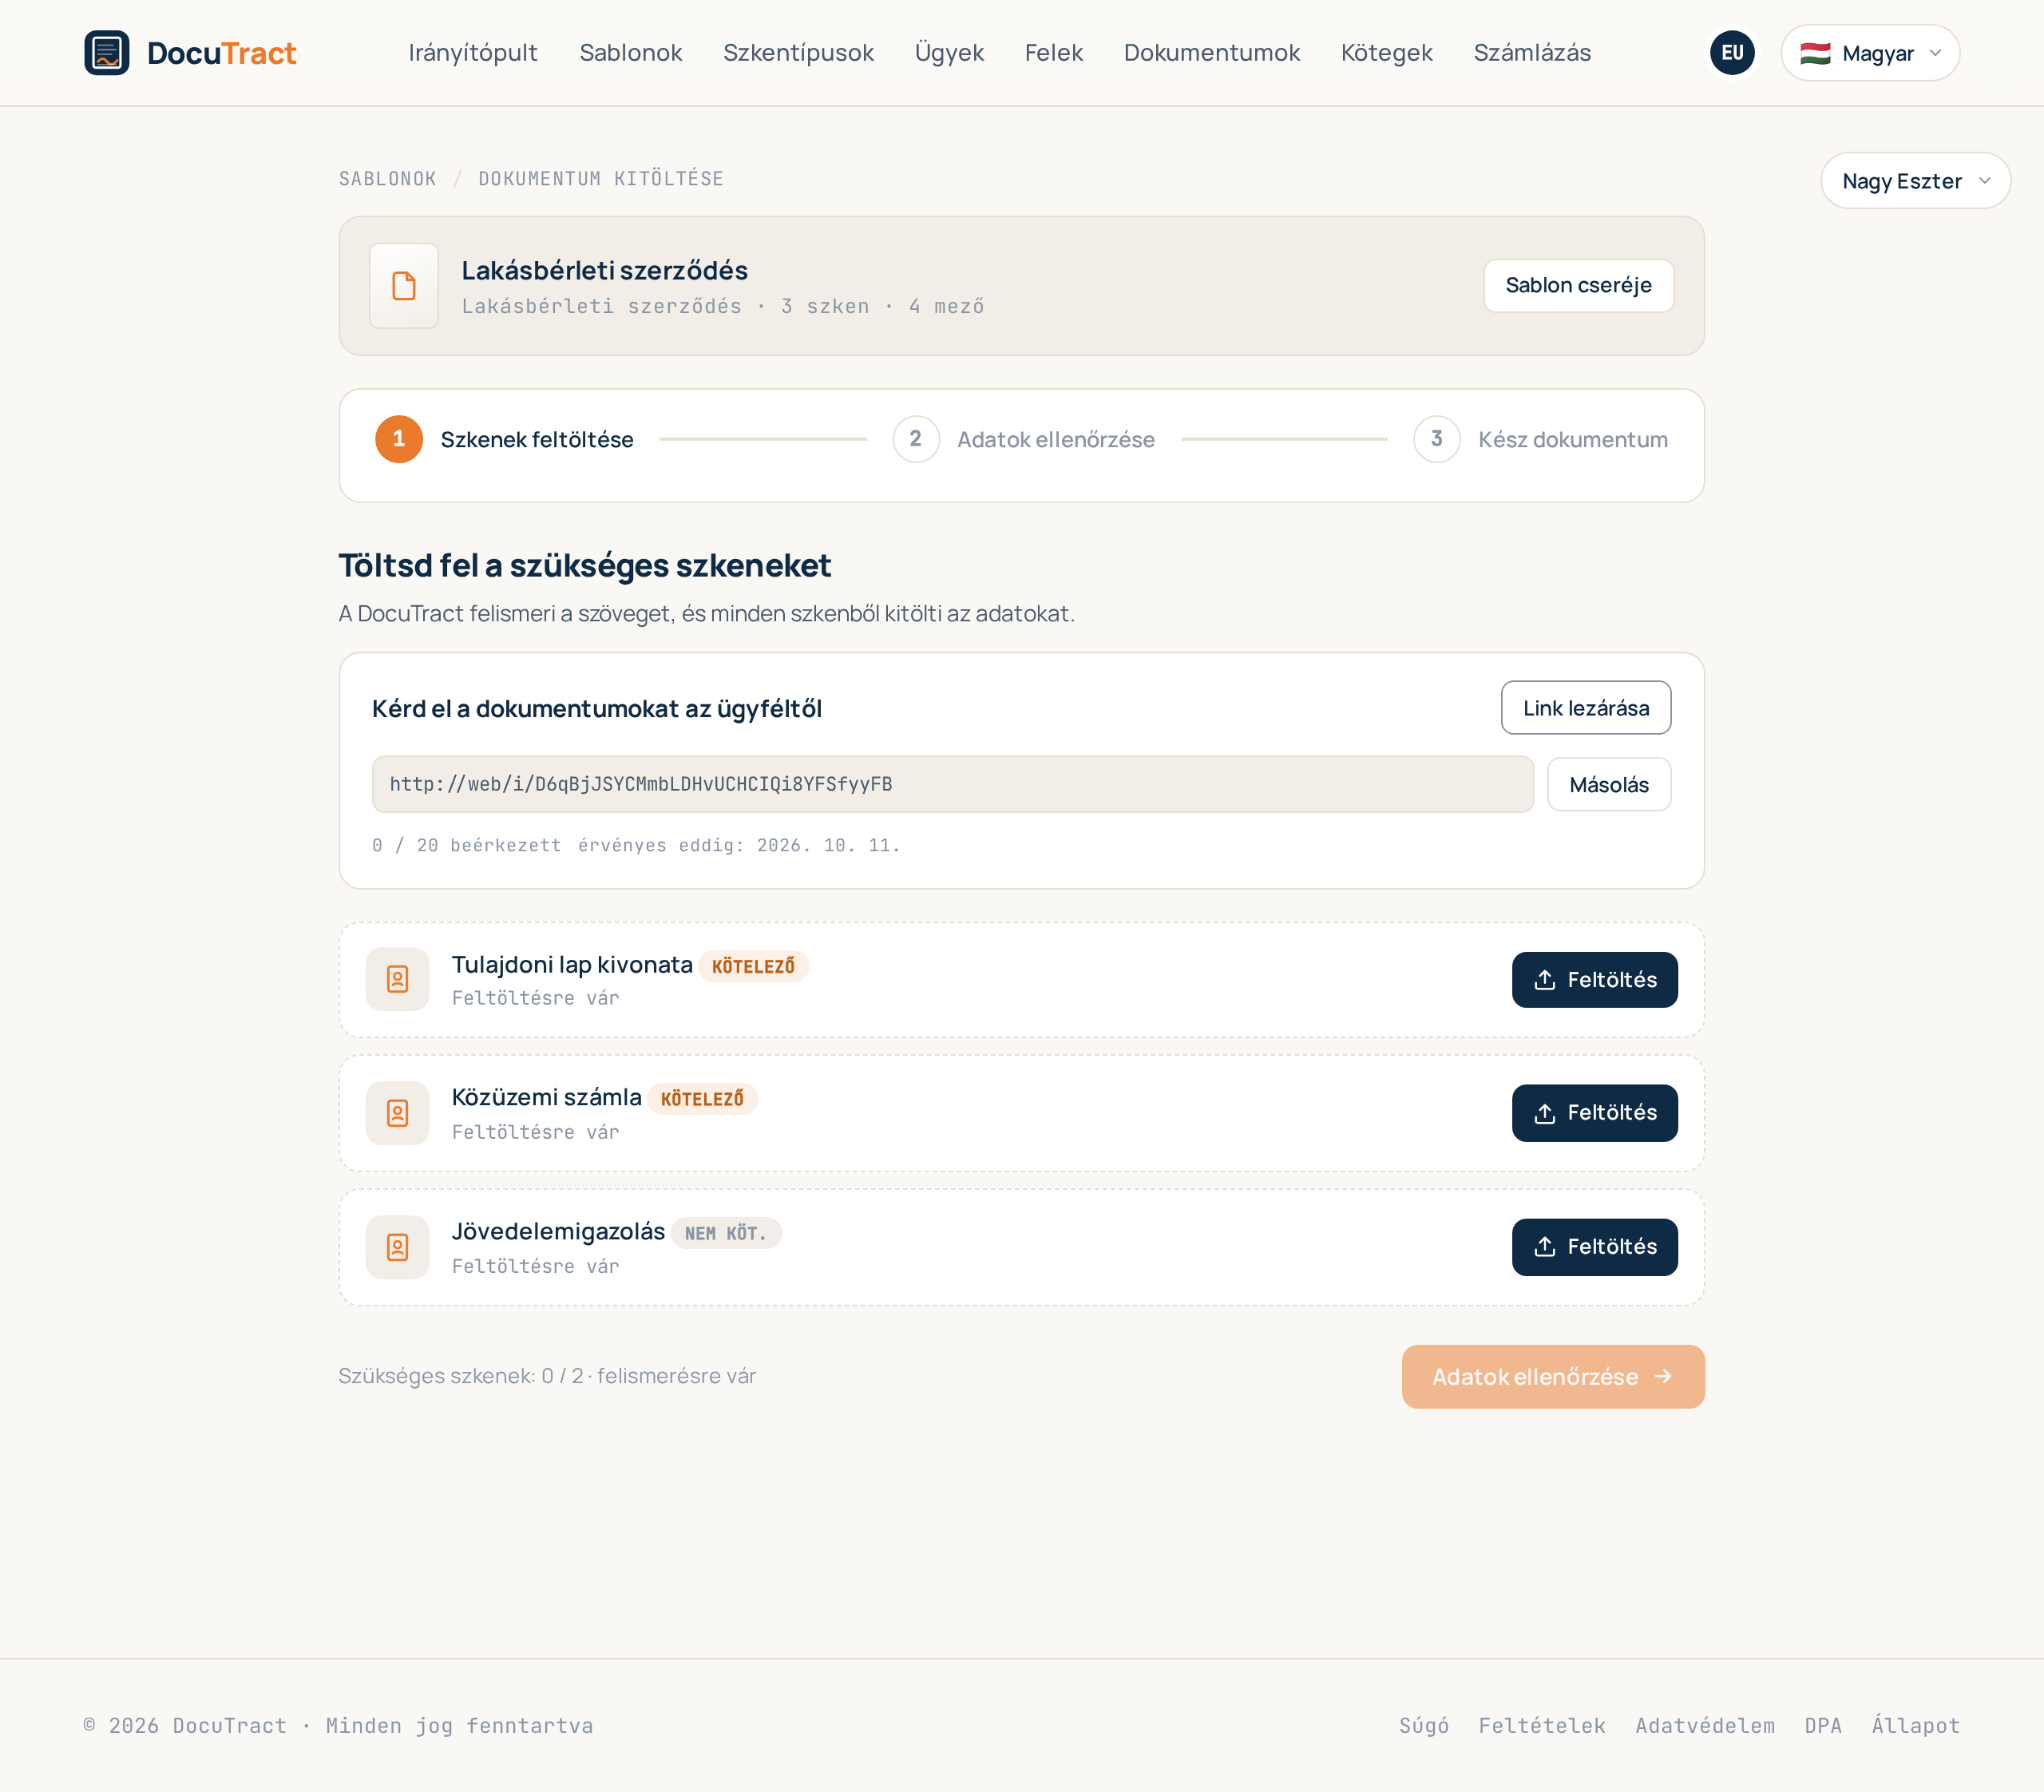The image size is (2044, 1792).
Task: Upload a scan for Közüzemi számla
Action: (1594, 1113)
